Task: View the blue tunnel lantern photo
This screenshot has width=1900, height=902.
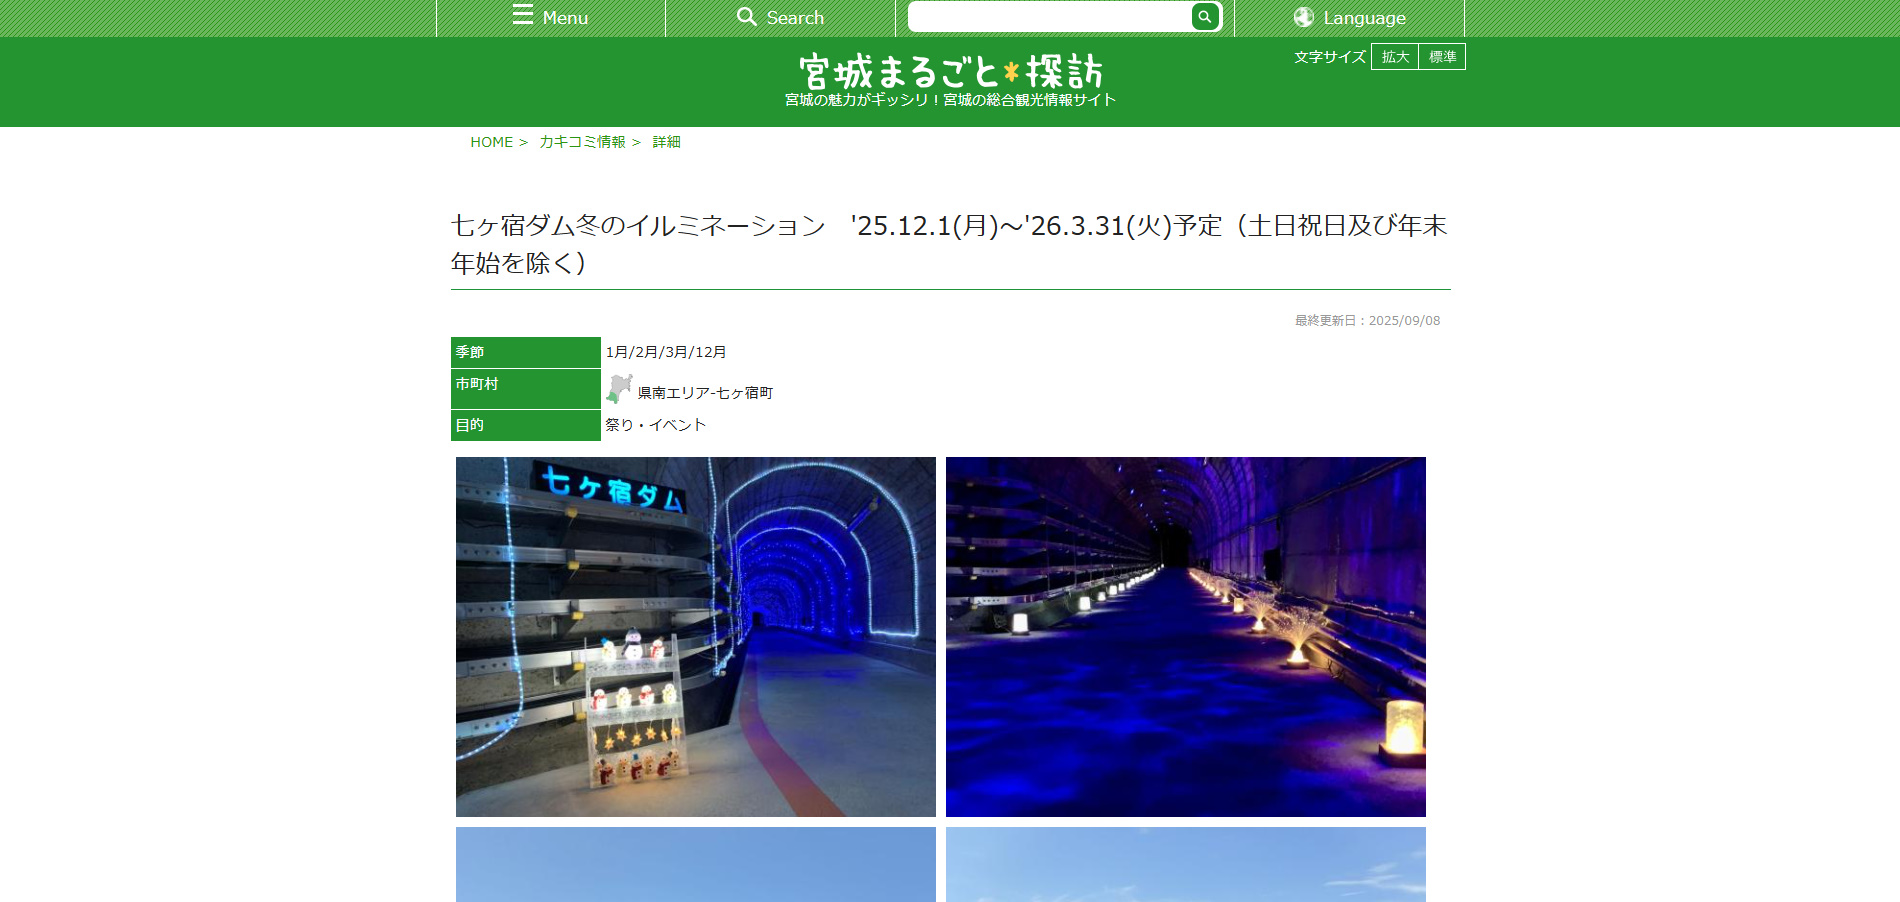Action: tap(1185, 637)
